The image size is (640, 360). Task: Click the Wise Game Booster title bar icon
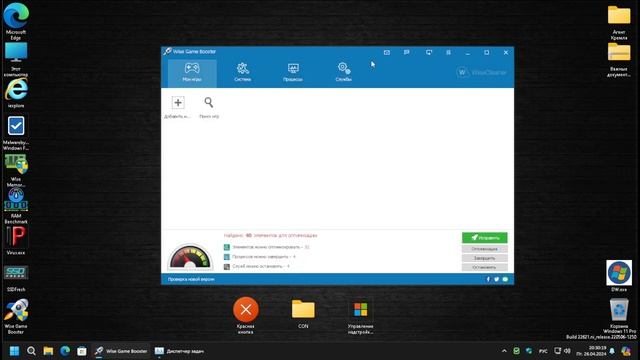167,51
